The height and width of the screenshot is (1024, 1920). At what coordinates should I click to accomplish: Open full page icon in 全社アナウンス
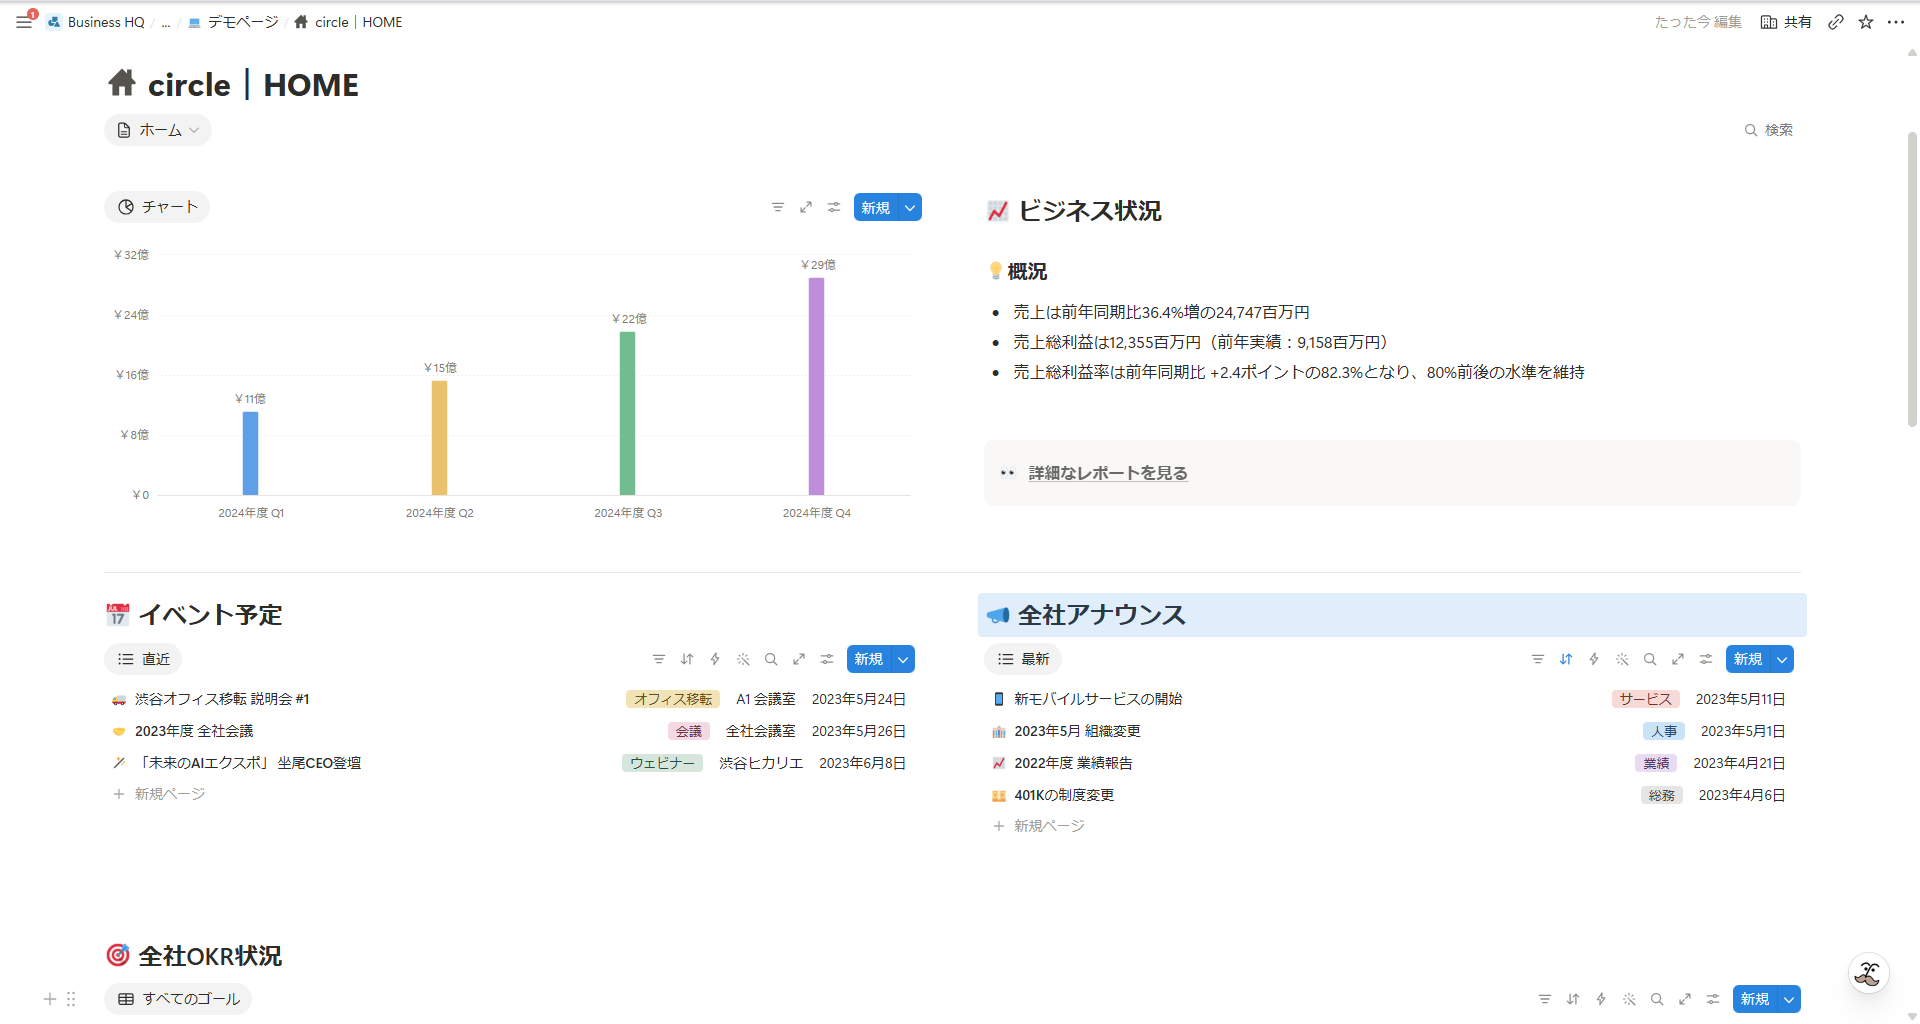click(1678, 659)
